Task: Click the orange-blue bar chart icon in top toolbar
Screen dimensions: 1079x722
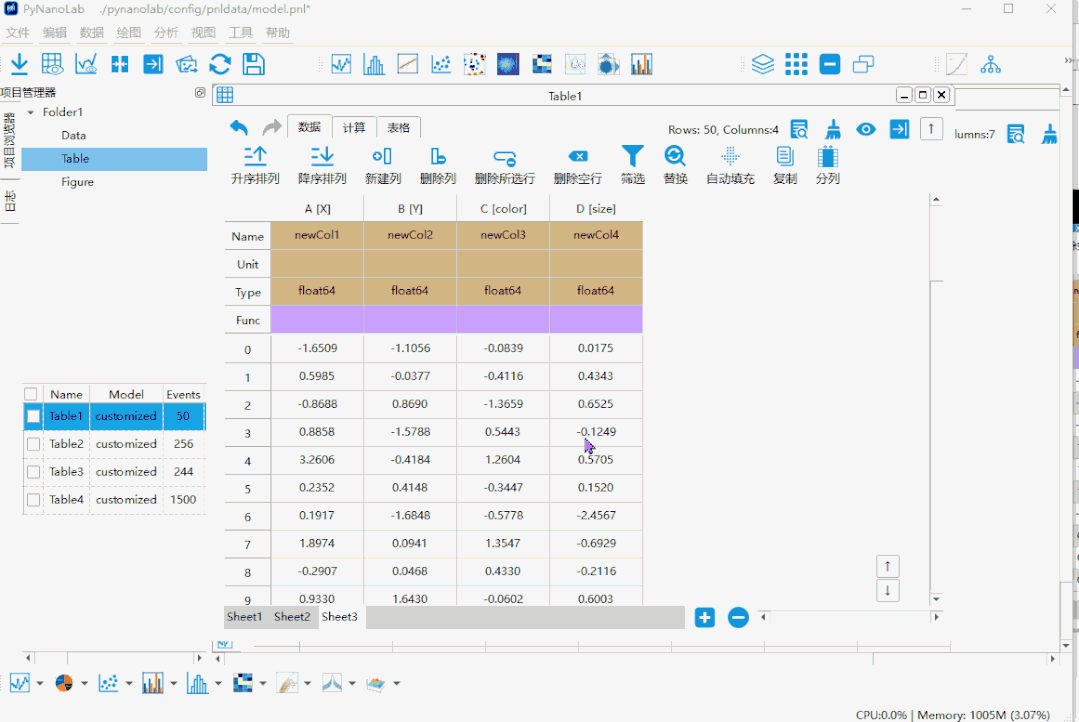Action: point(641,64)
